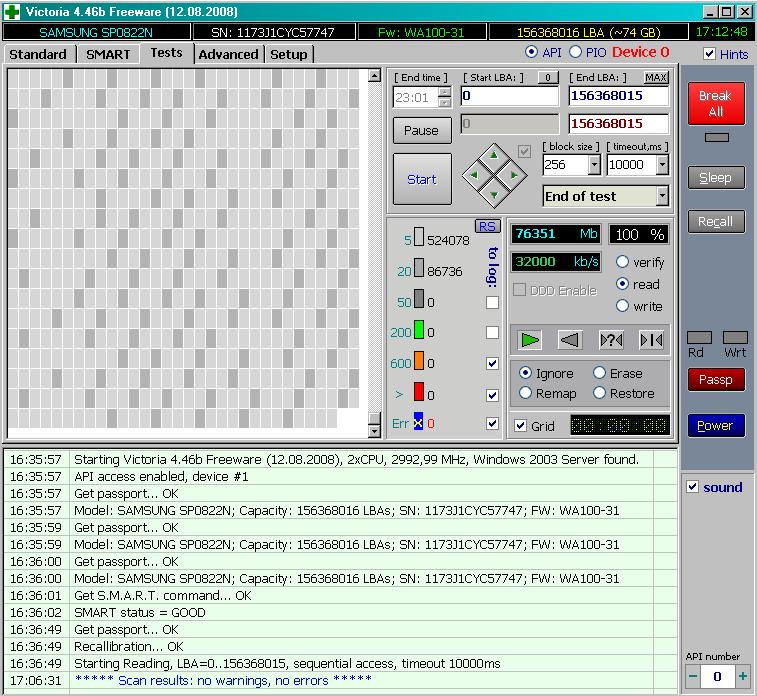Click the Recall button

click(716, 221)
